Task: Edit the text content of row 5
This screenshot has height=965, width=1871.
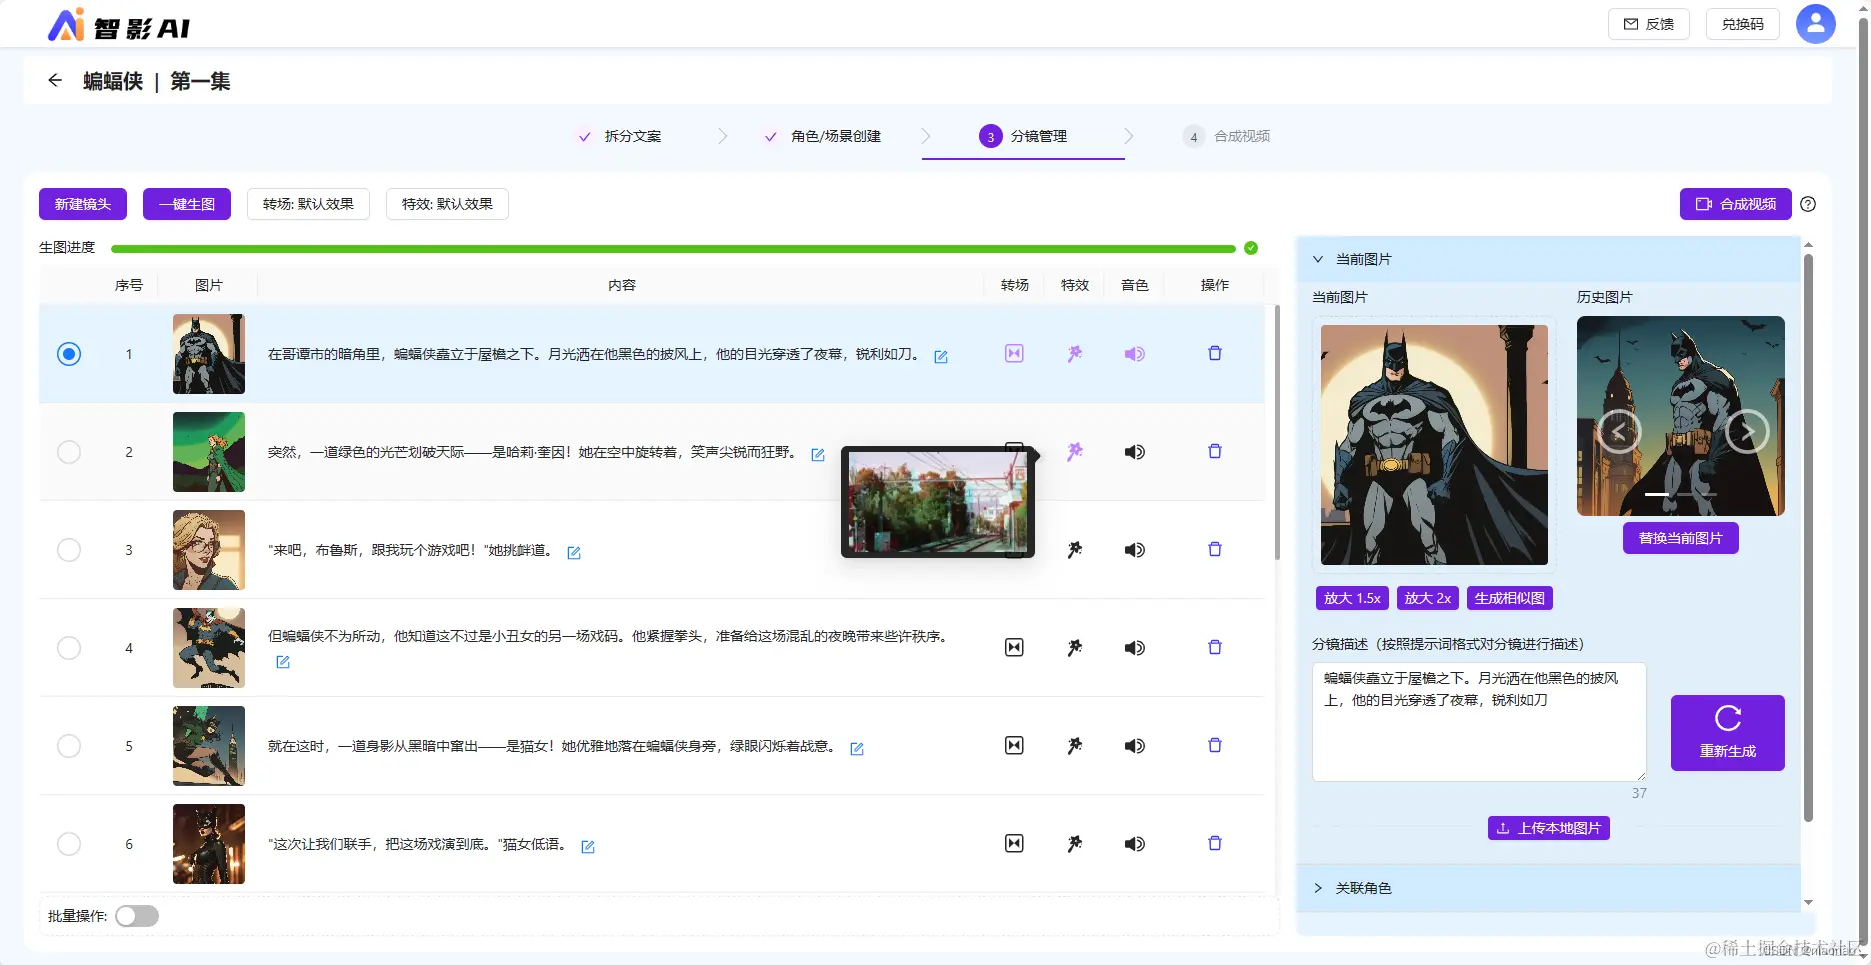Action: pyautogui.click(x=857, y=748)
